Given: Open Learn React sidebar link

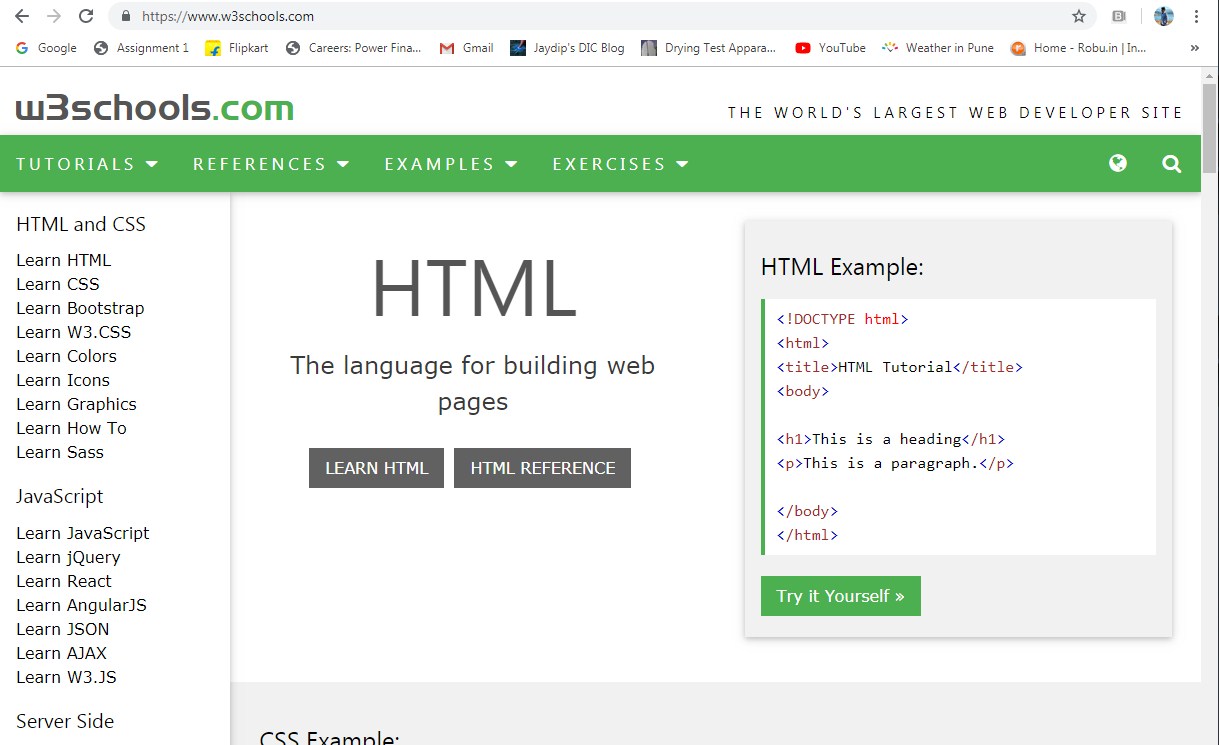Looking at the screenshot, I should [x=64, y=581].
